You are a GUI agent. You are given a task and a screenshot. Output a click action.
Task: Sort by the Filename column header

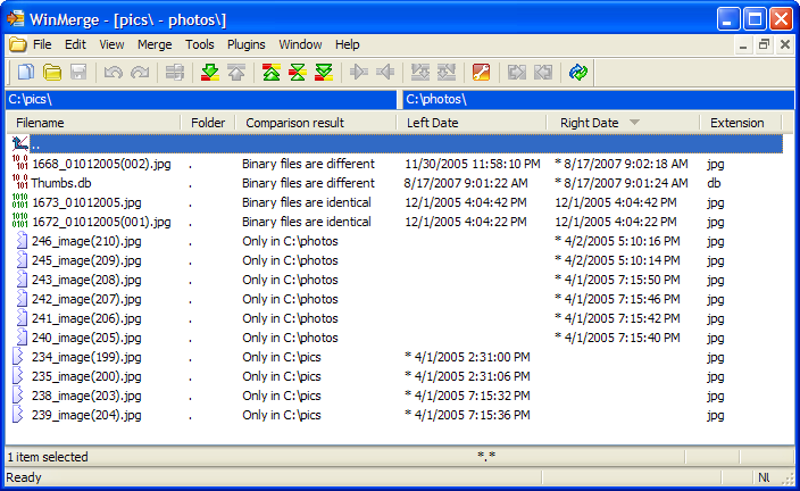click(94, 123)
